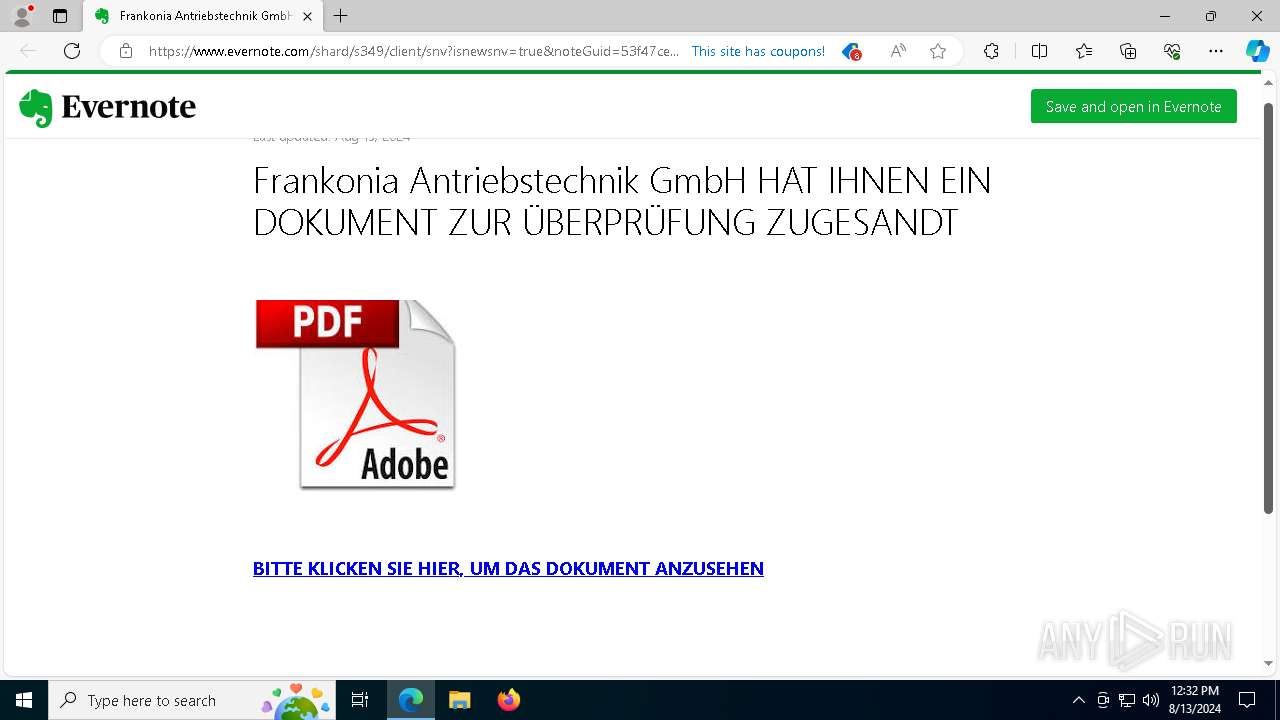Open Copilot sidebar icon
The height and width of the screenshot is (720, 1280).
coord(1257,51)
